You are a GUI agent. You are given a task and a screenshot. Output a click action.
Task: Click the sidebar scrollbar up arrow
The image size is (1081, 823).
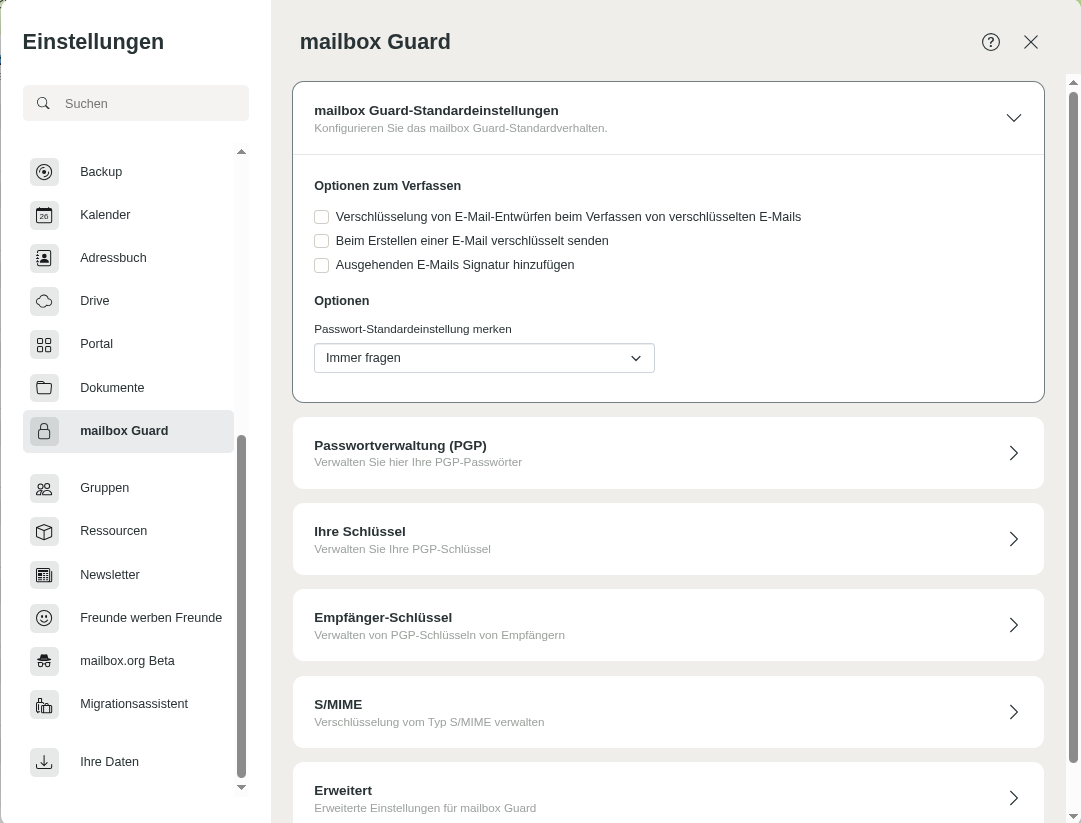pos(241,152)
